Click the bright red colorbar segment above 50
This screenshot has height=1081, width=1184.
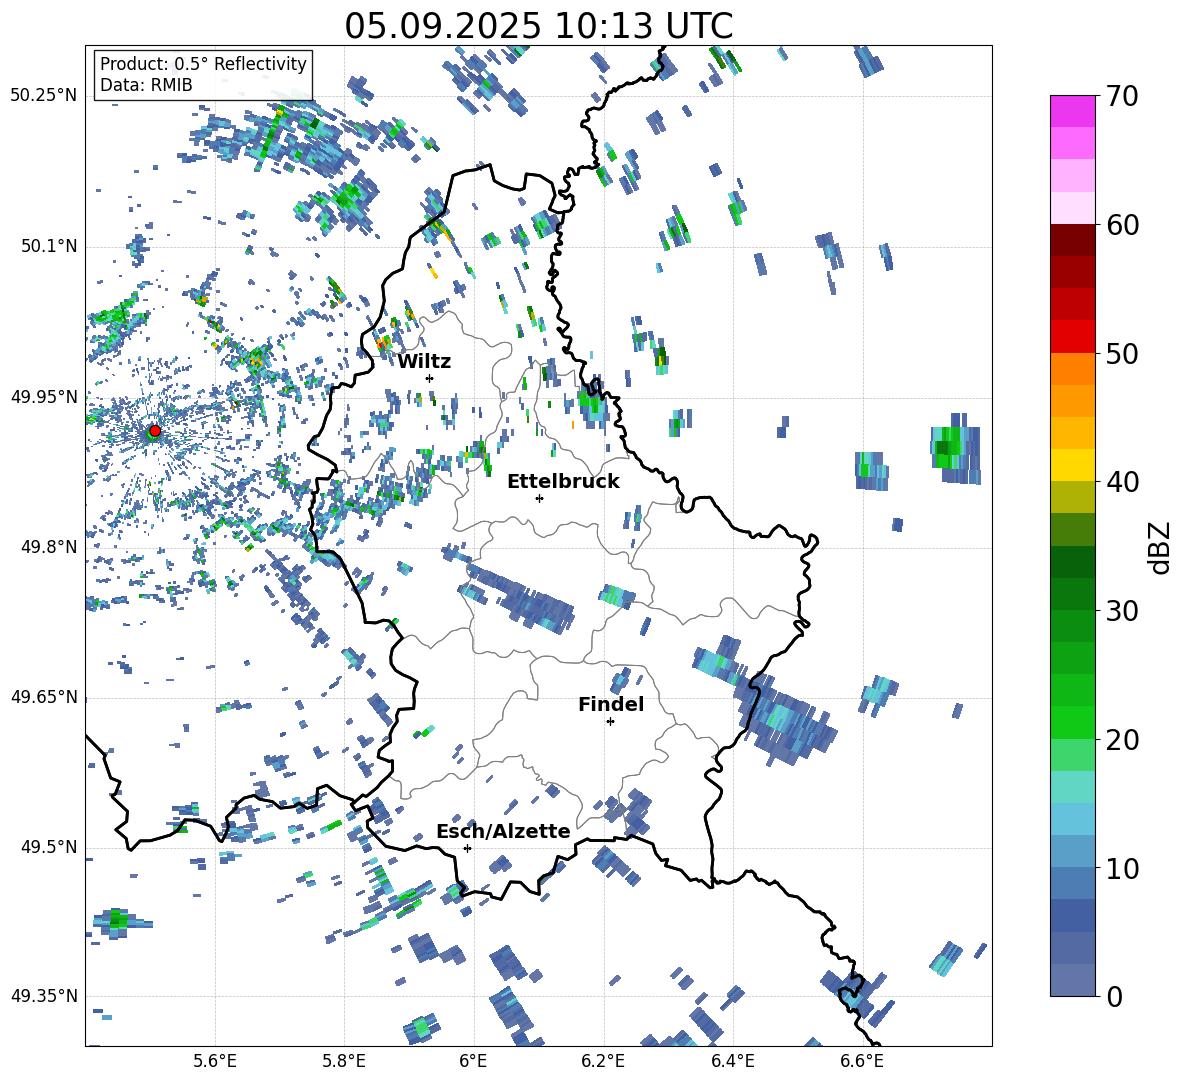pyautogui.click(x=1072, y=336)
